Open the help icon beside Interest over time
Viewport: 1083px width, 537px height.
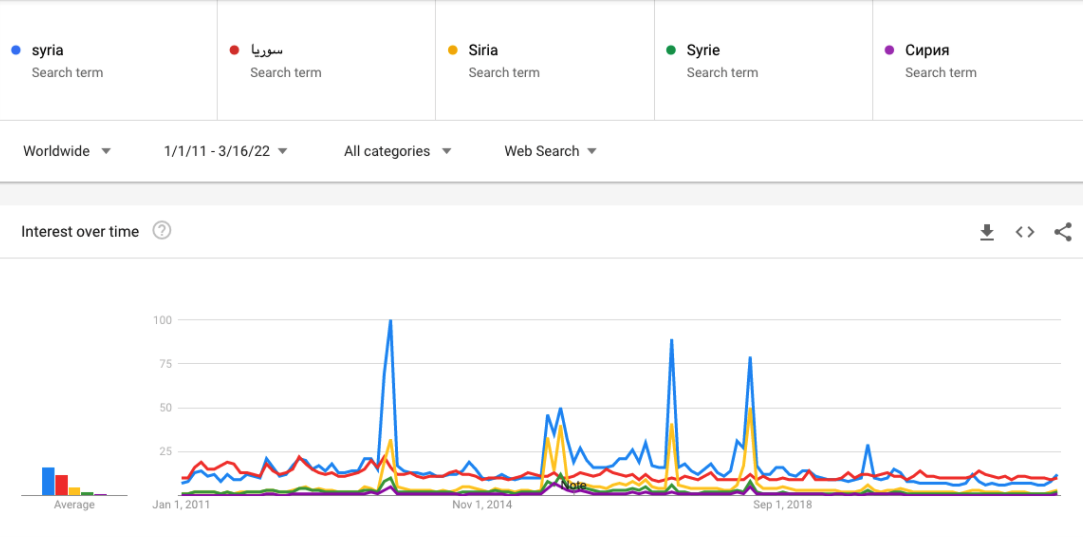[x=162, y=231]
